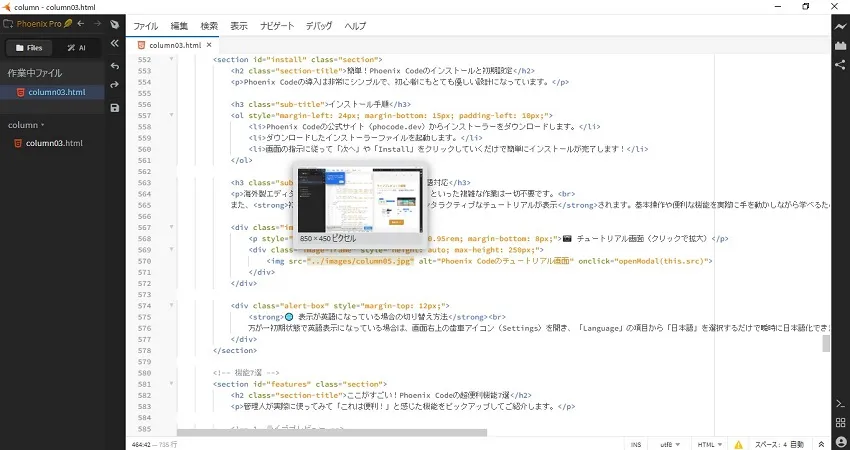Open the 表示 menu

click(x=239, y=26)
